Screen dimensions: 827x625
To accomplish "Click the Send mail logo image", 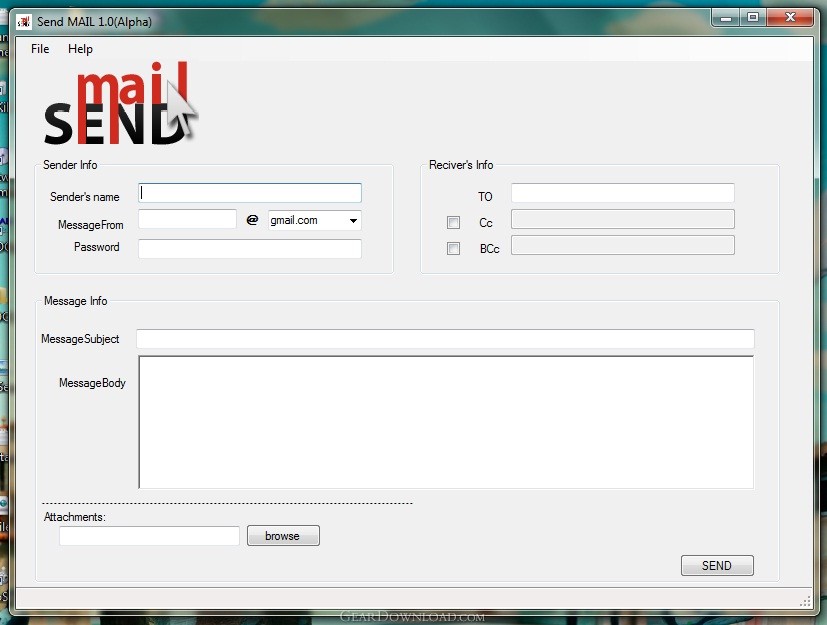I will tap(120, 103).
